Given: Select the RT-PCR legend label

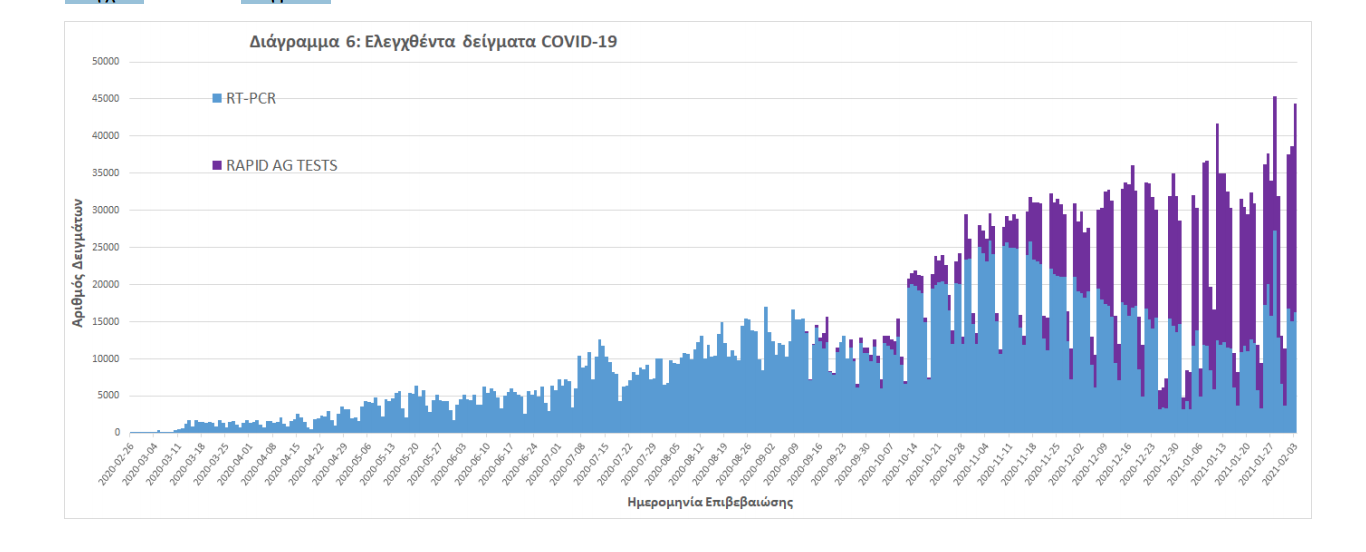Looking at the screenshot, I should (251, 98).
